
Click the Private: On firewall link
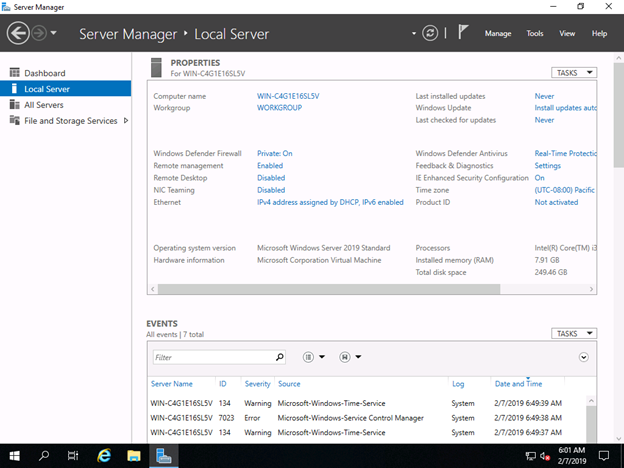[x=275, y=153]
